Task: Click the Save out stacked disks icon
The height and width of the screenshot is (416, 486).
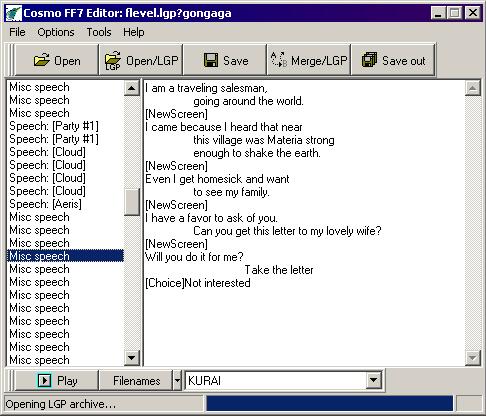Action: coord(369,60)
